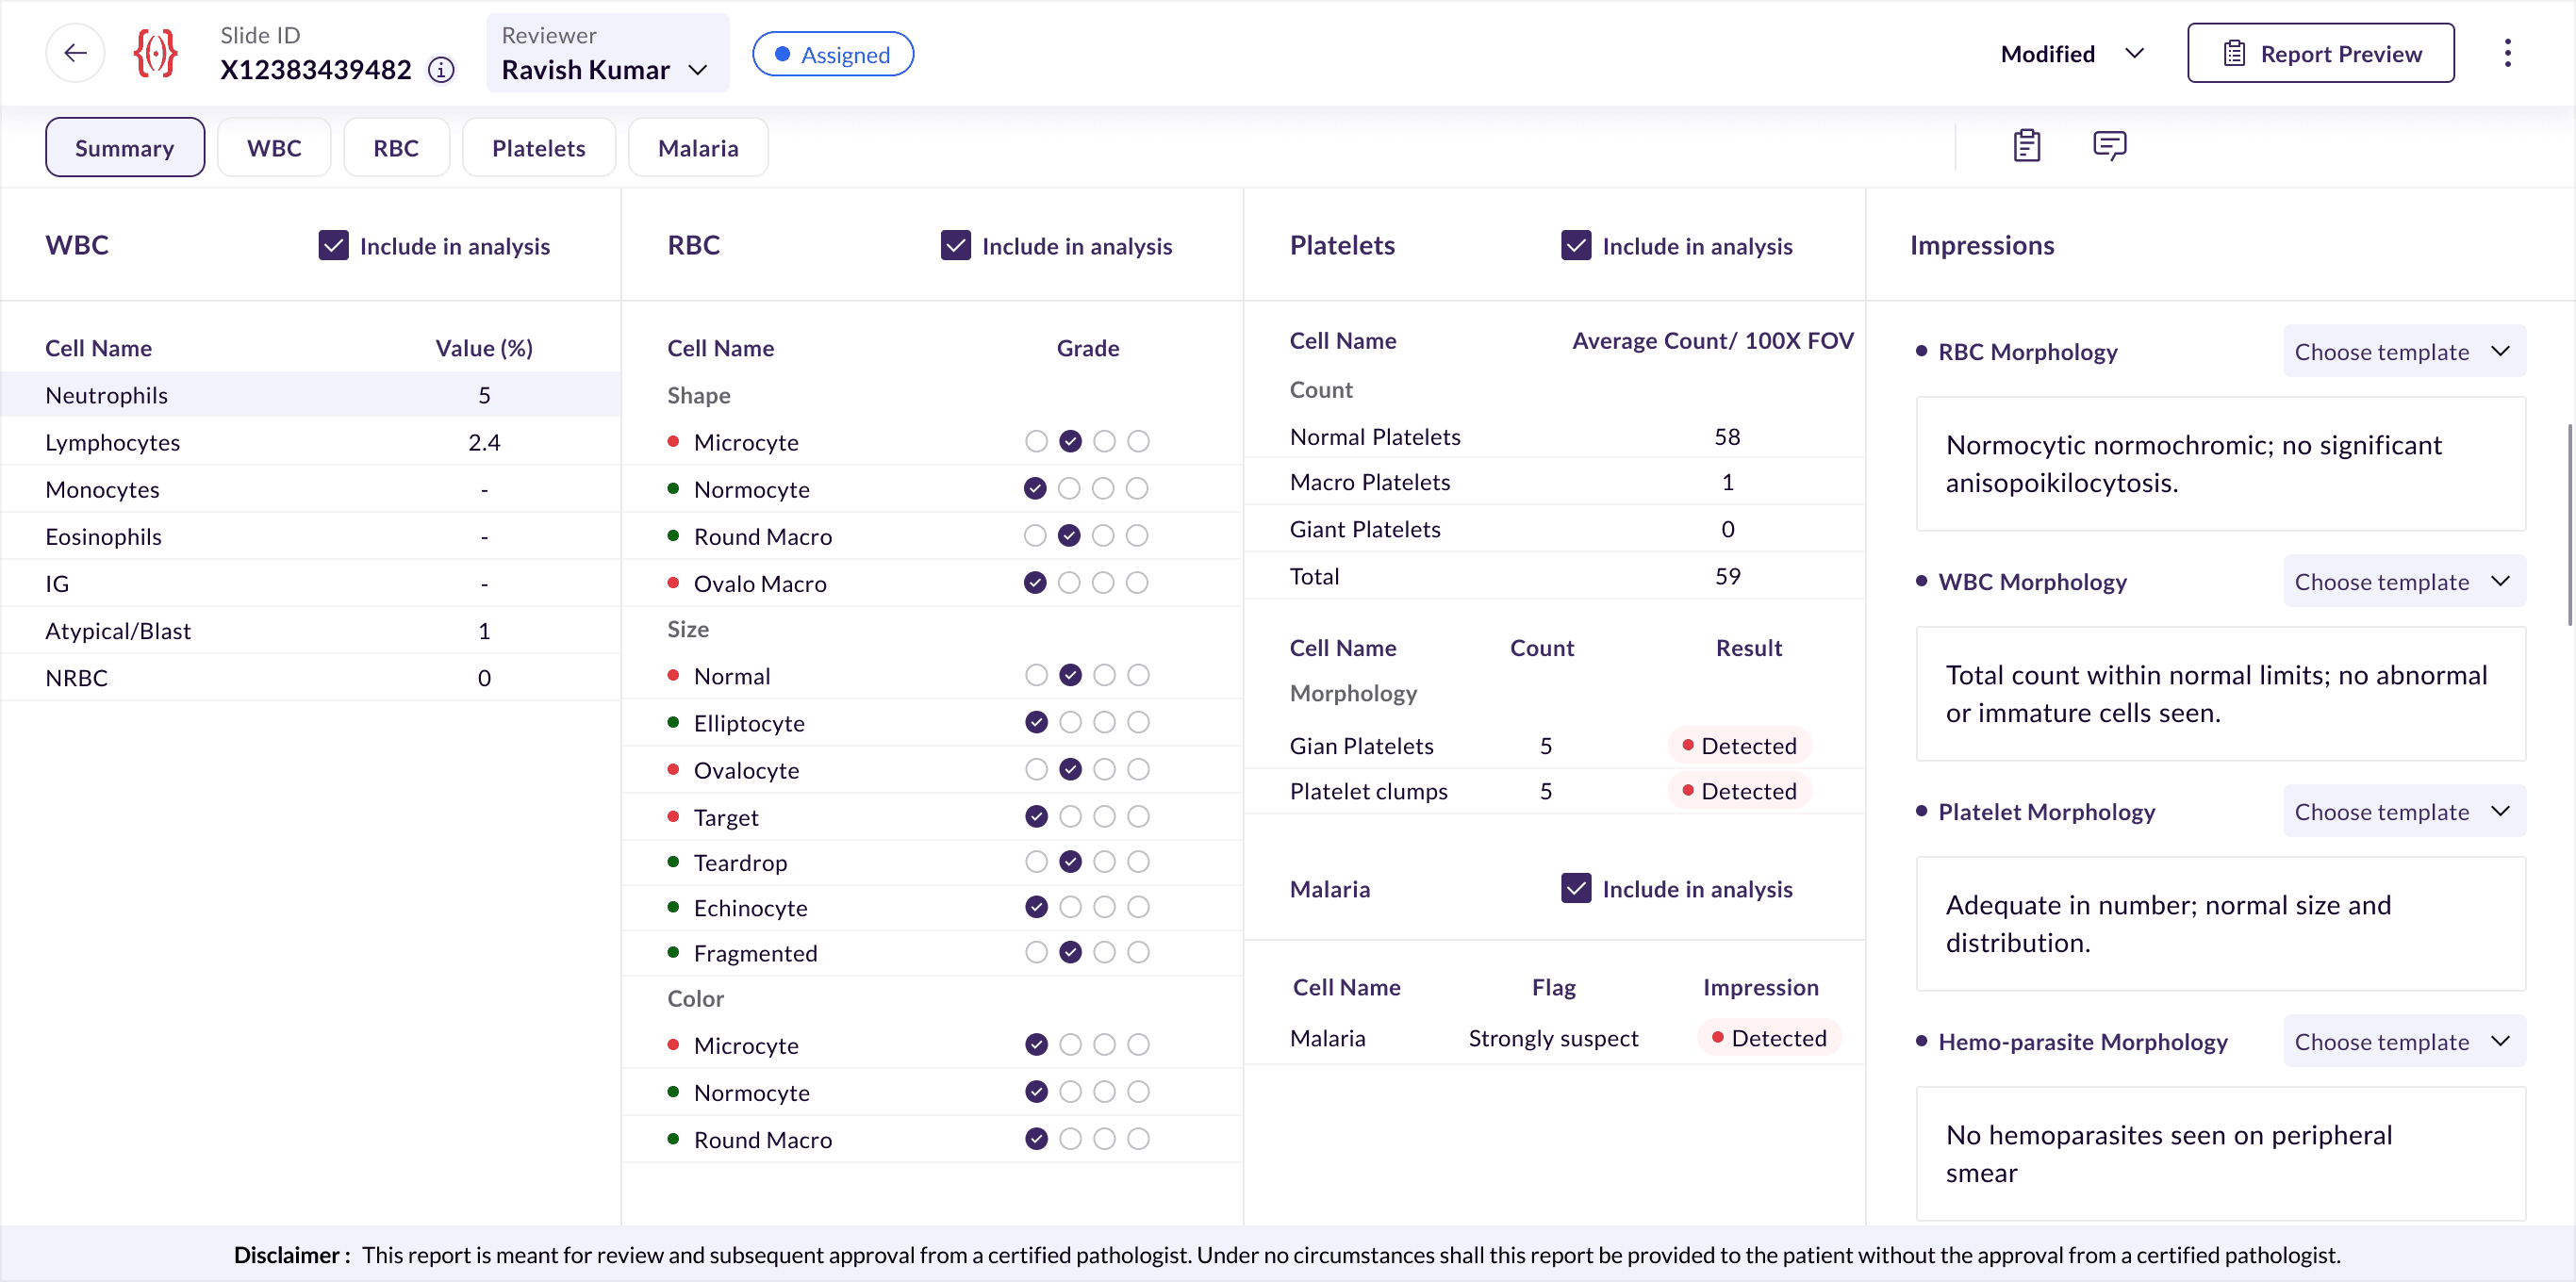Screen dimensions: 2576x1282
Task: Click the Slide ID info icon
Action: [x=441, y=70]
